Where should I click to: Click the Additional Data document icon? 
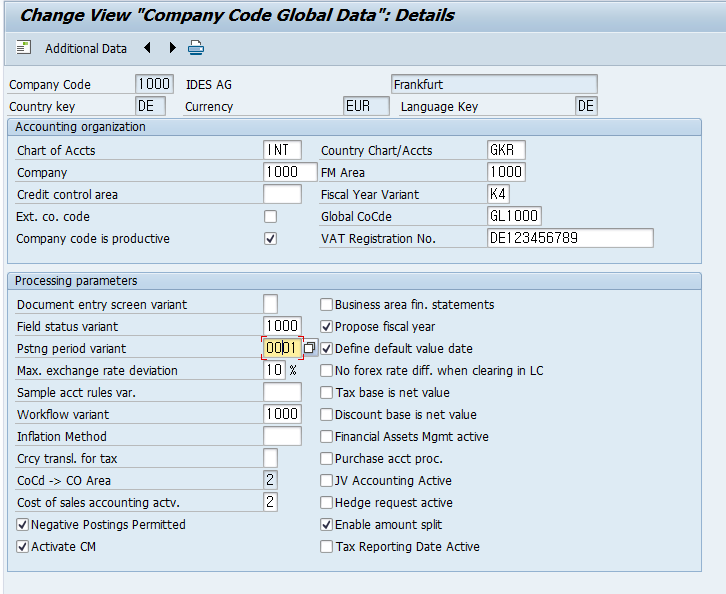point(24,48)
